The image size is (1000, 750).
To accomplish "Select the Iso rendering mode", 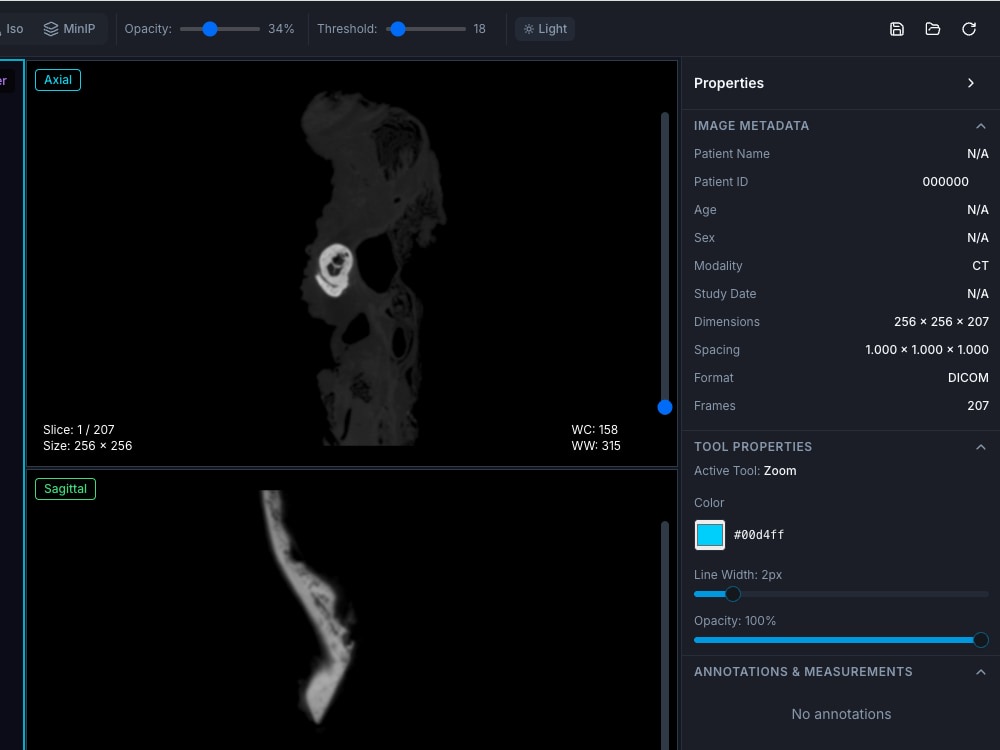I will coord(11,29).
